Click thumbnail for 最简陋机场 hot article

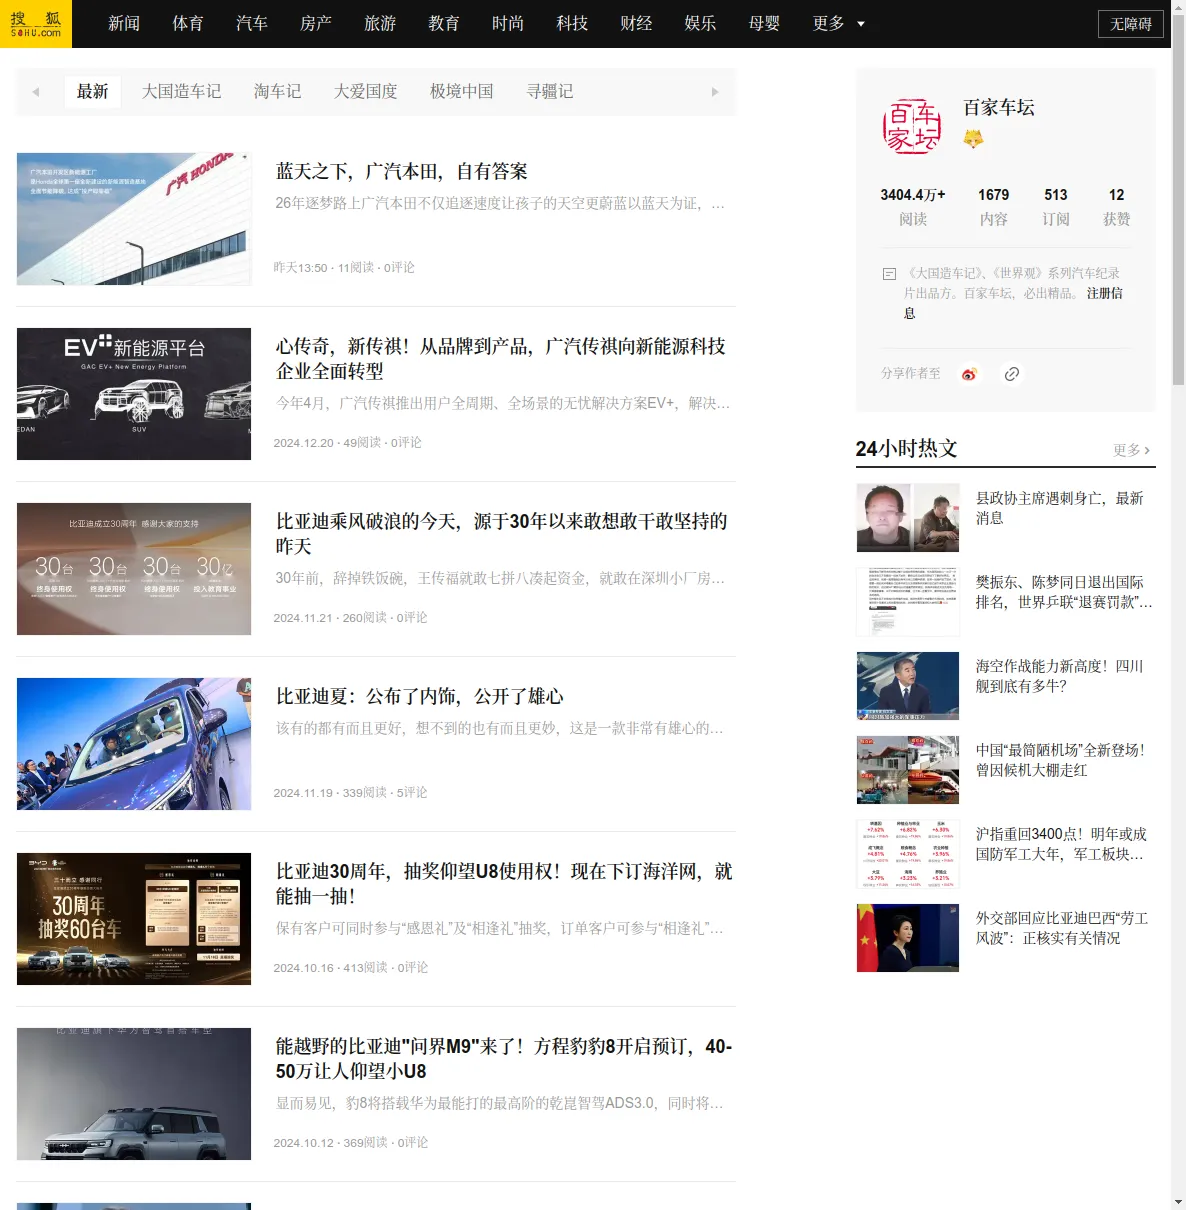908,770
